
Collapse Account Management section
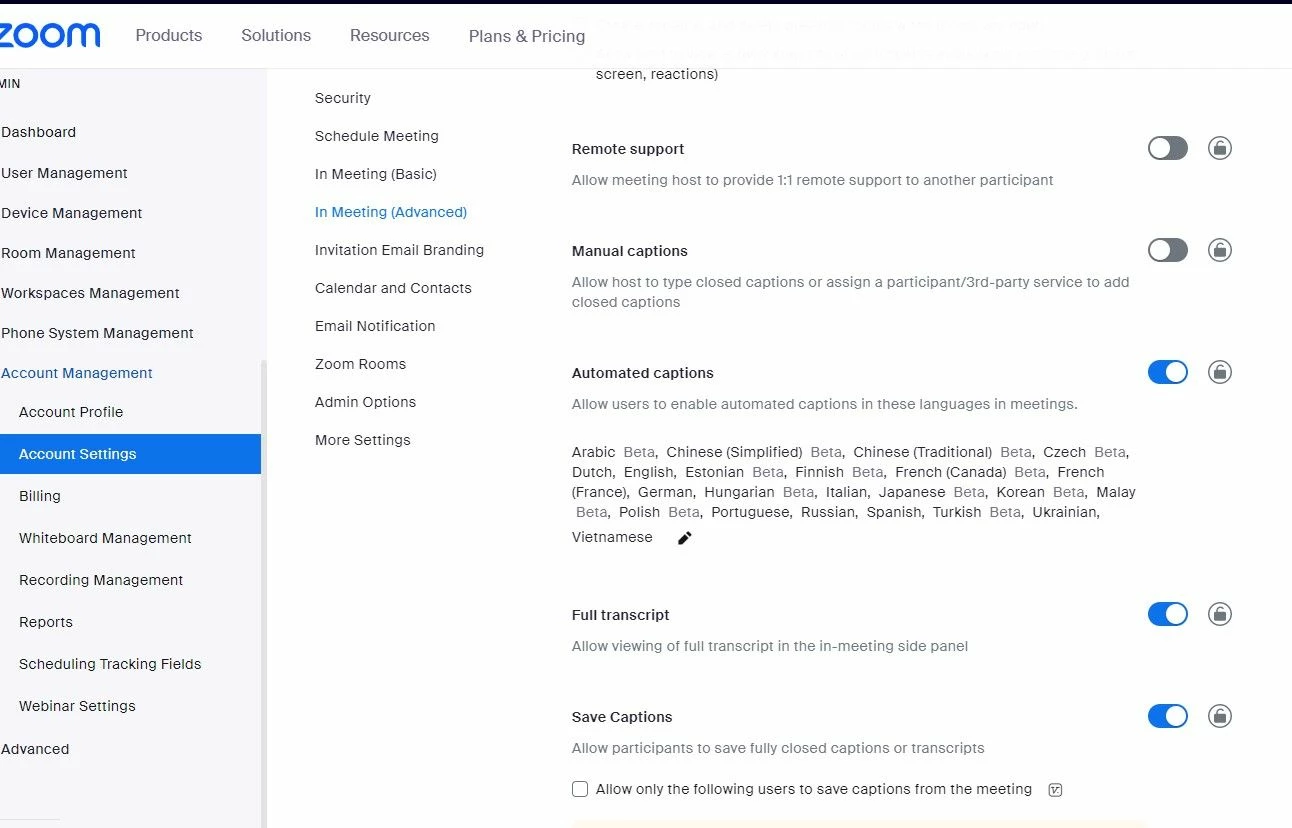[x=76, y=373]
